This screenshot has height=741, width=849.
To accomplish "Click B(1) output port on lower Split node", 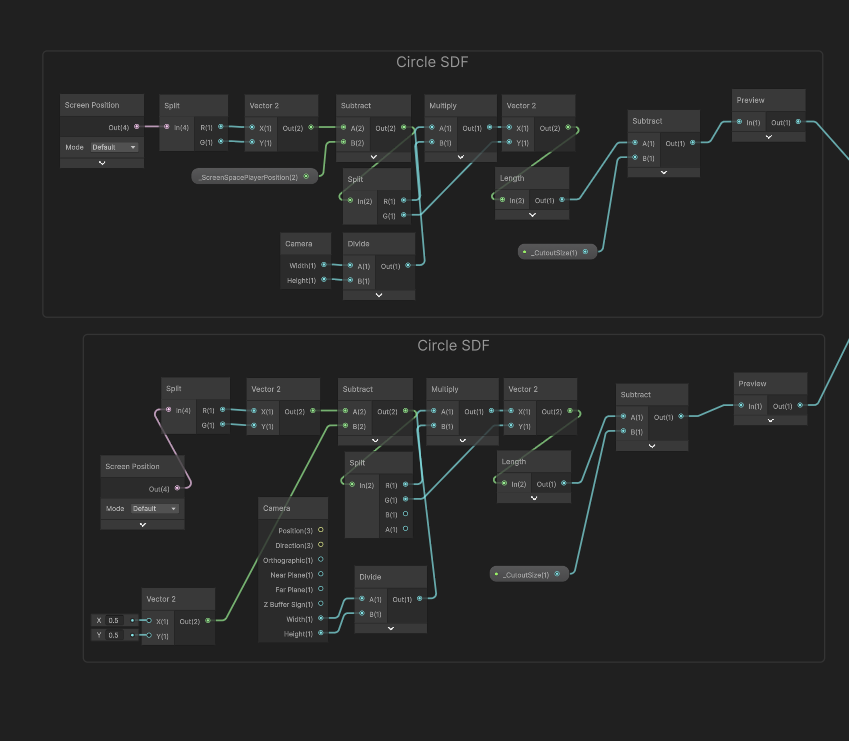I will [x=404, y=514].
